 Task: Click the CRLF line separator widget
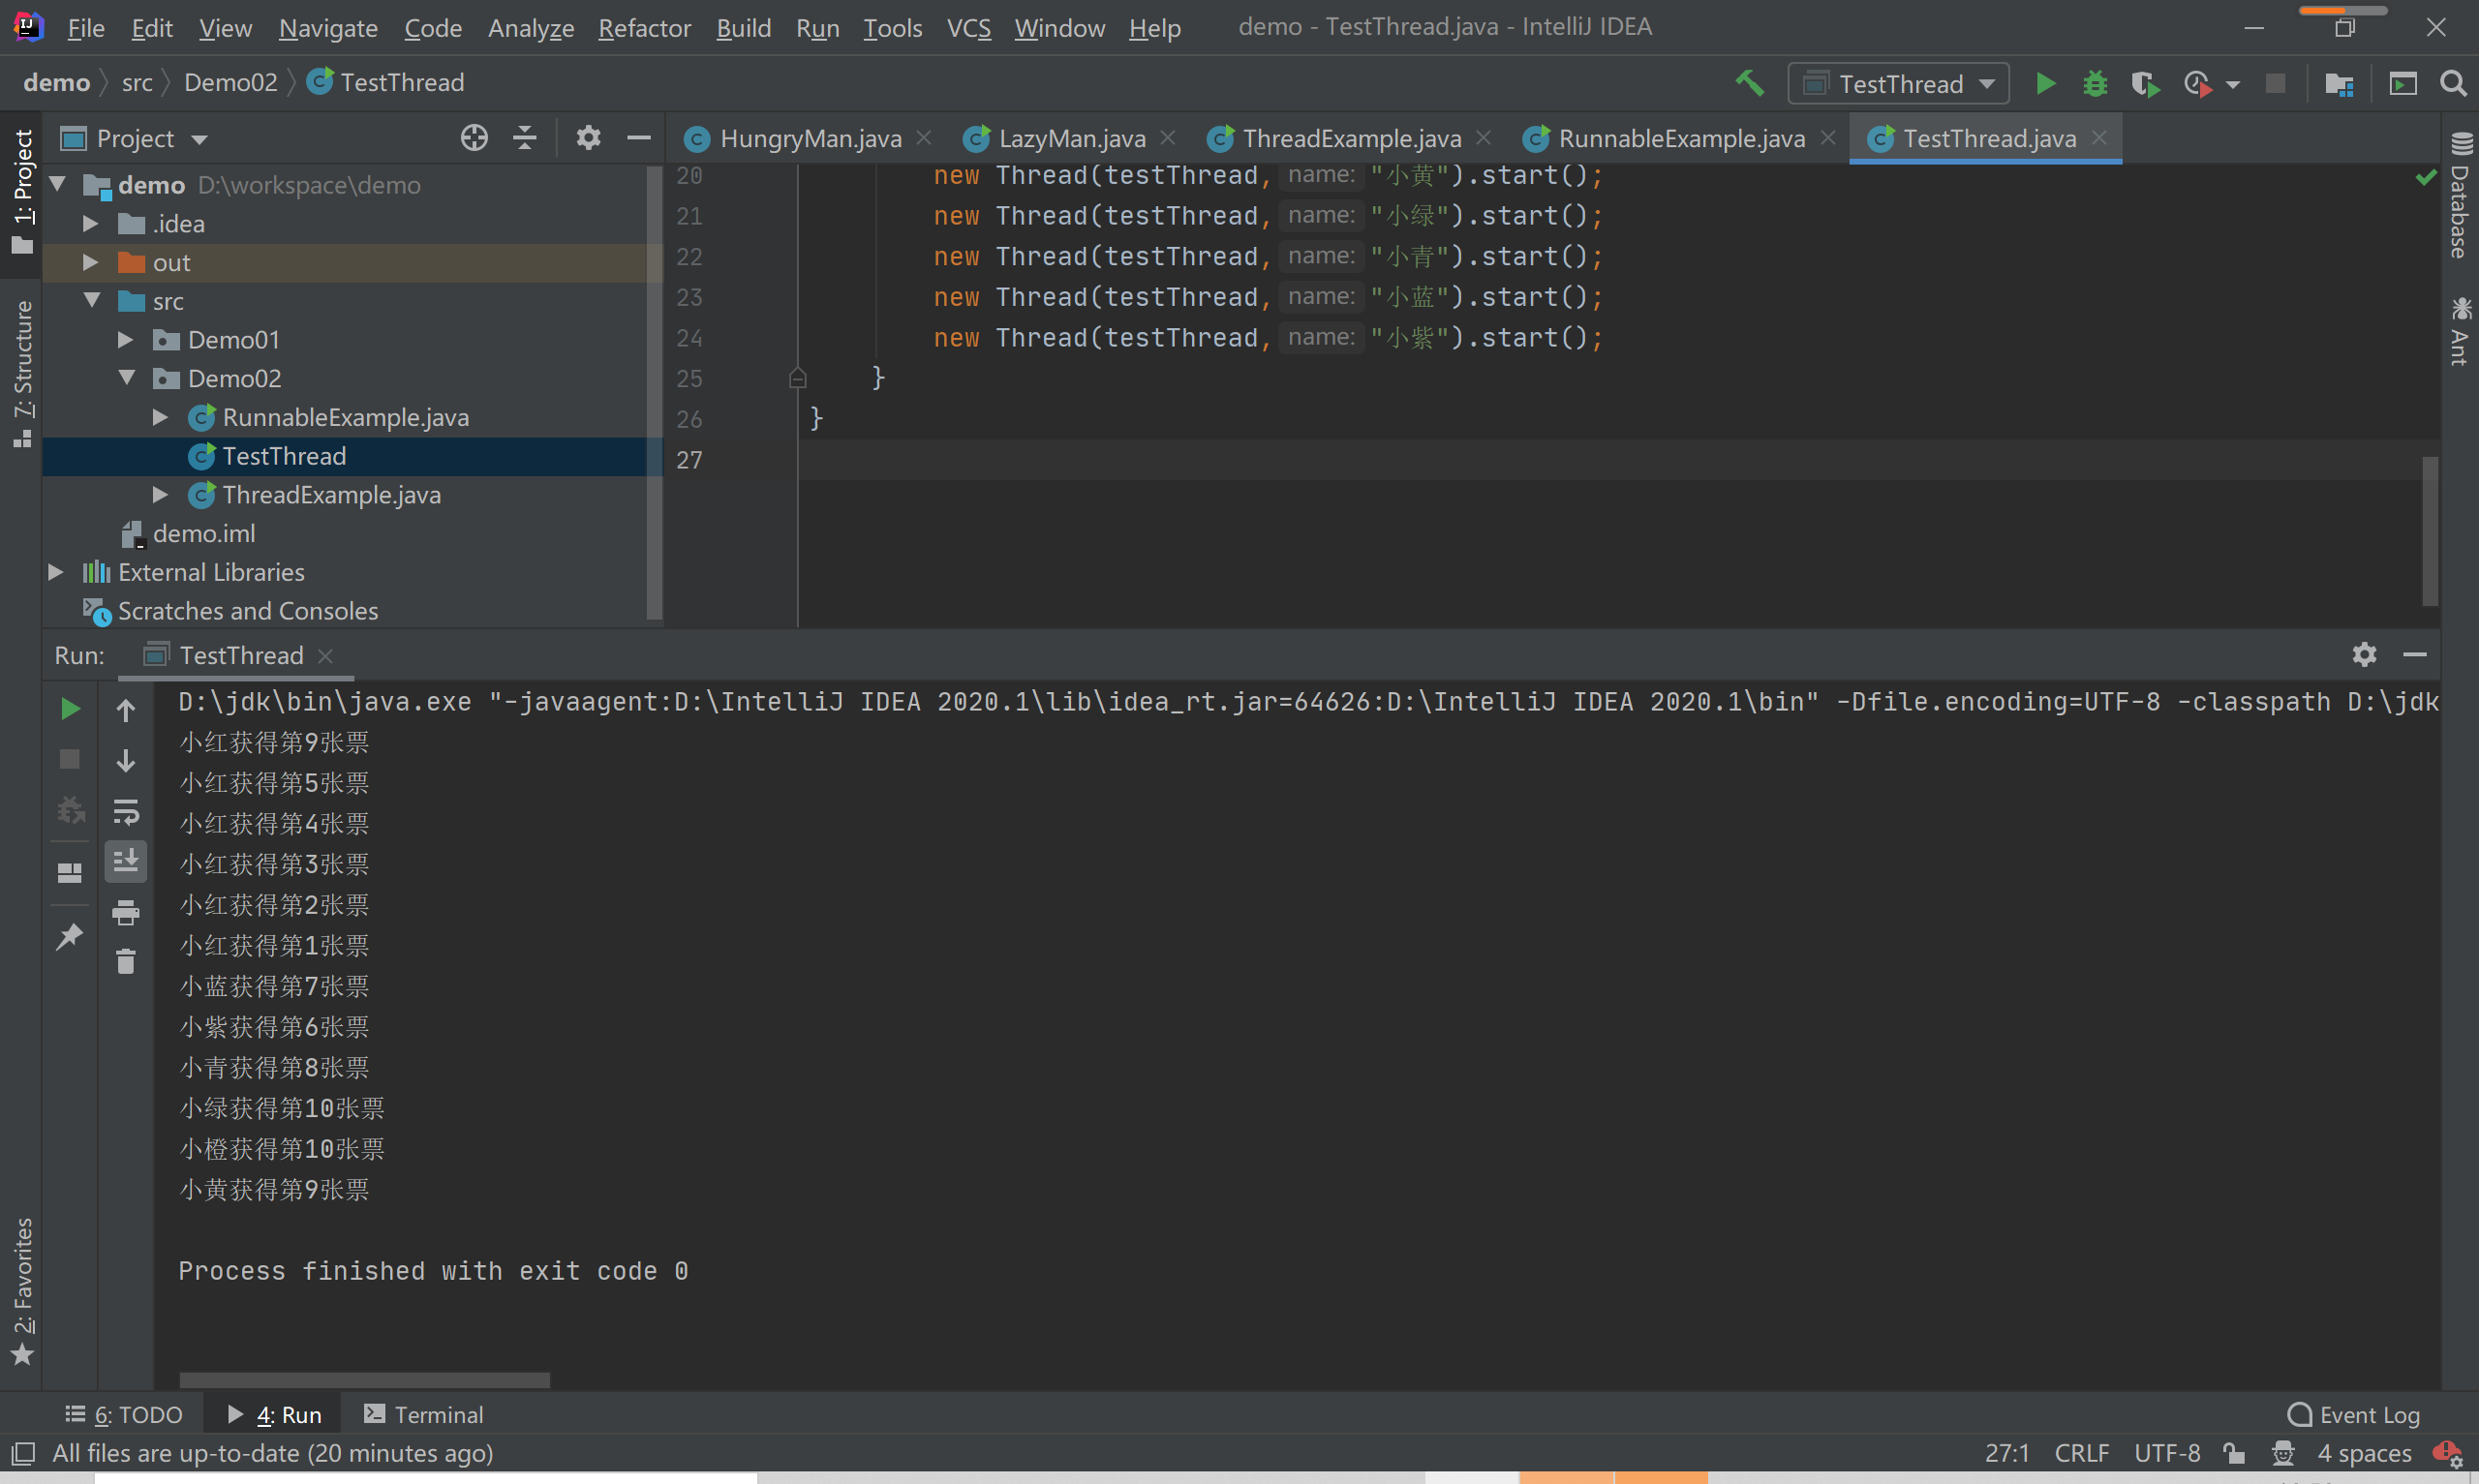(2081, 1453)
